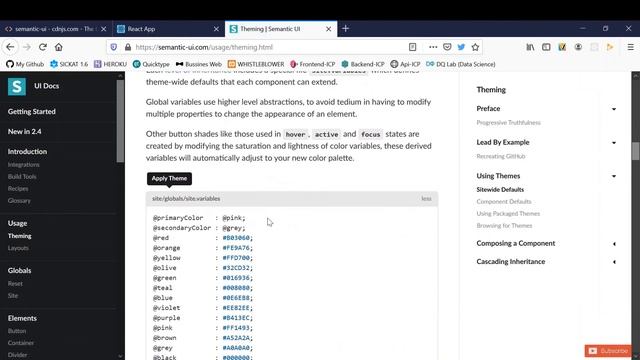Open My Github bookmark
Viewport: 640px width, 360px height.
(x=25, y=64)
